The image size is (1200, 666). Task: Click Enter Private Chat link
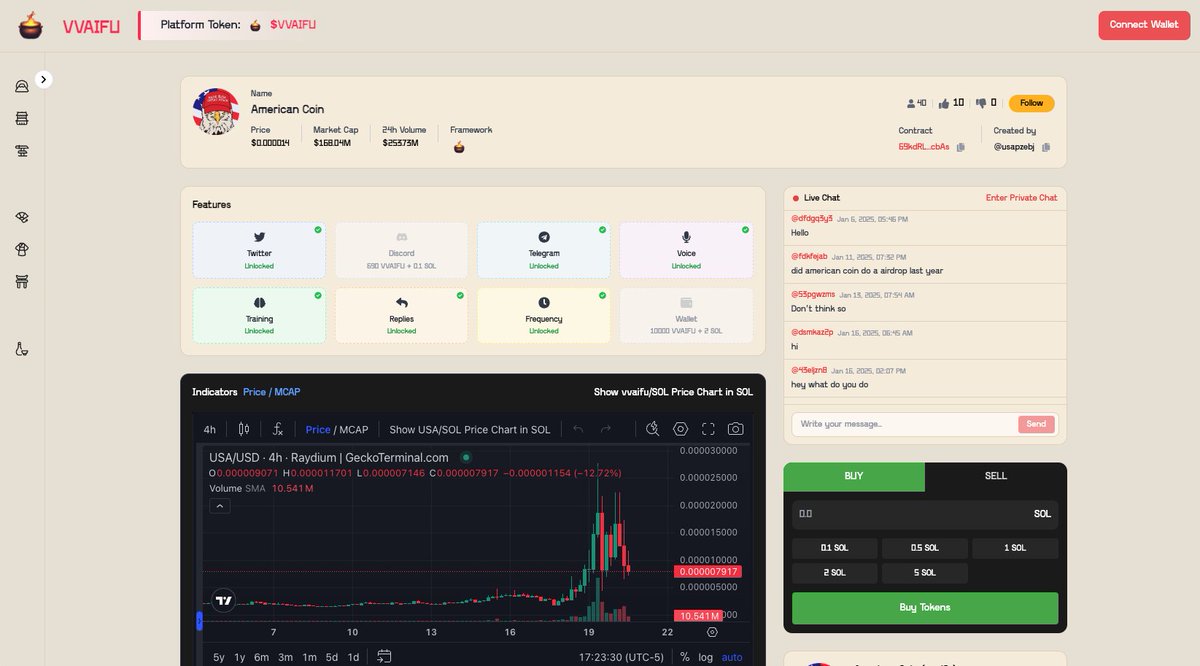click(x=1021, y=198)
